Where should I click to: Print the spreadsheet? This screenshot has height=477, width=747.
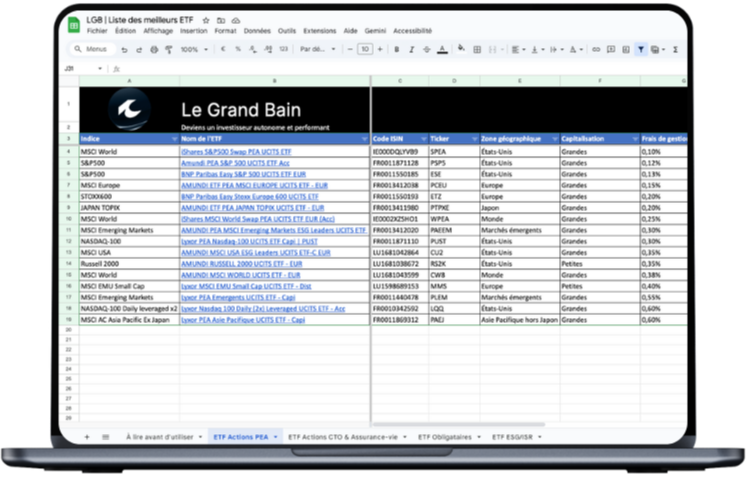click(x=154, y=49)
